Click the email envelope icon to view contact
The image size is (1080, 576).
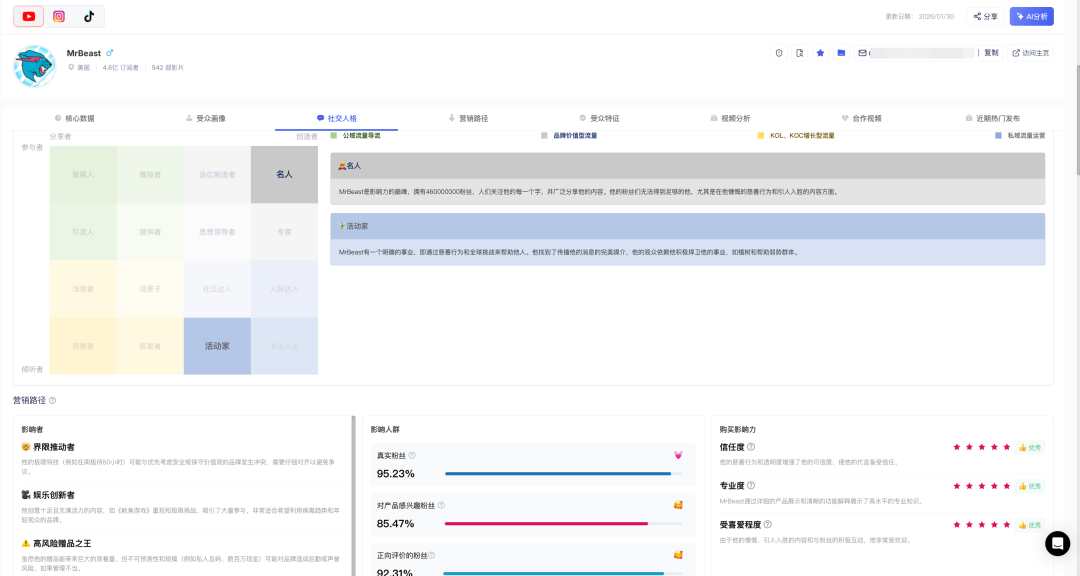point(862,52)
